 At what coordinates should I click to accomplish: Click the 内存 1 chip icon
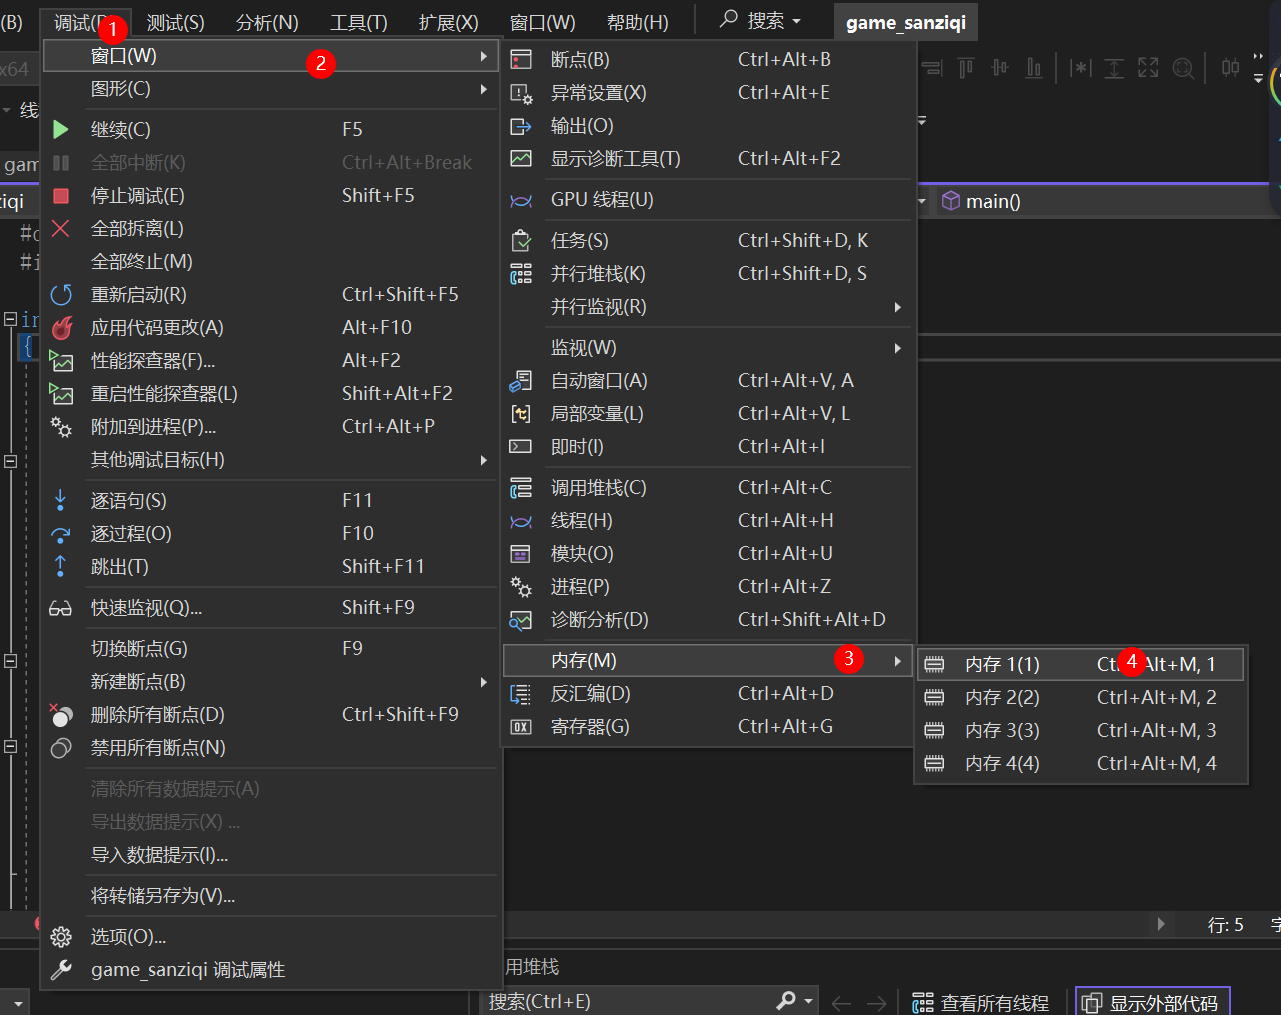[x=934, y=665]
